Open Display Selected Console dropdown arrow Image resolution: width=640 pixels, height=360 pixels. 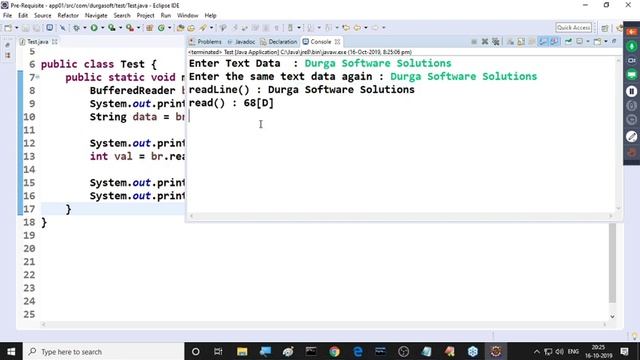coord(588,42)
